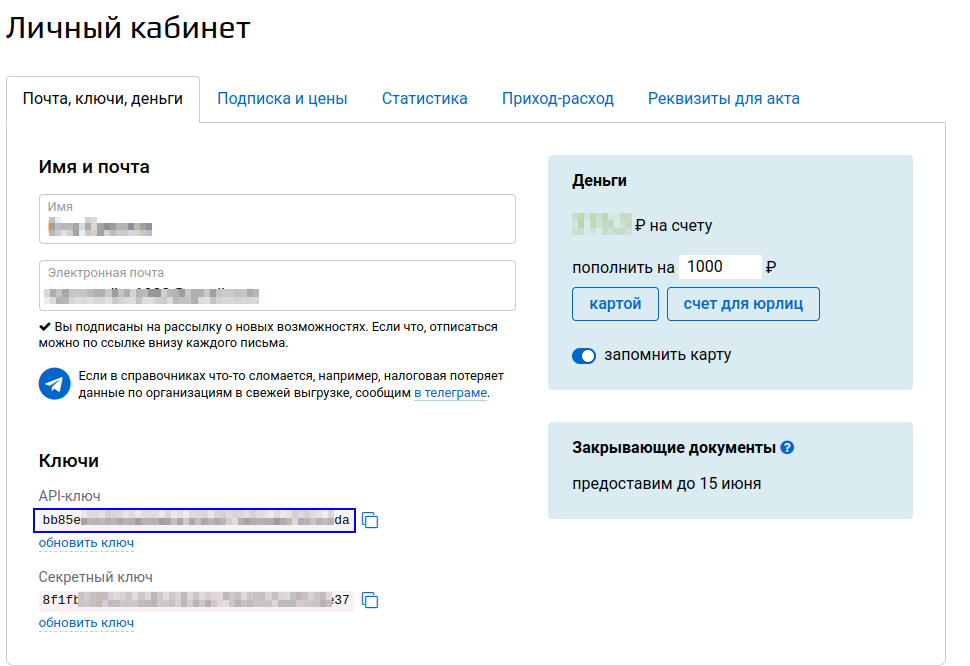Open the Реквизиты для акта tab
970x666 pixels.
(723, 99)
